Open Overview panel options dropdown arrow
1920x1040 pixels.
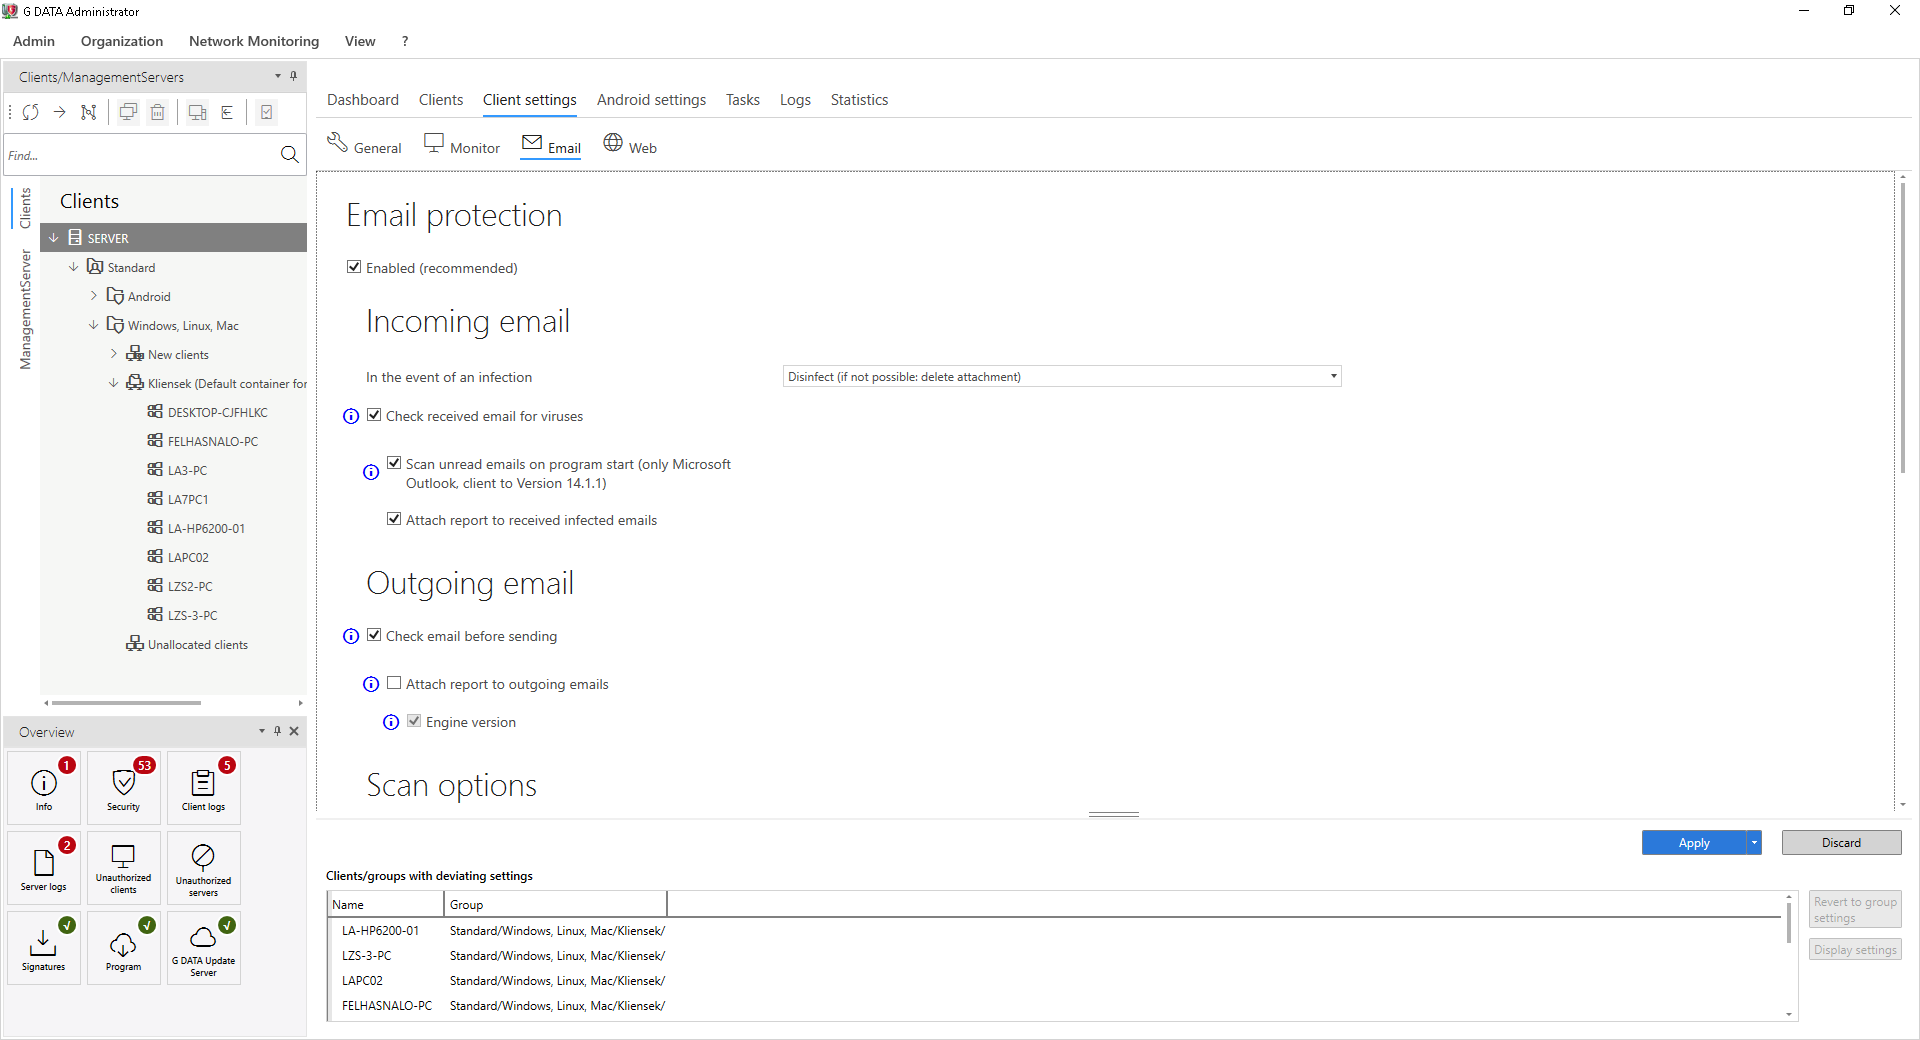tap(262, 731)
